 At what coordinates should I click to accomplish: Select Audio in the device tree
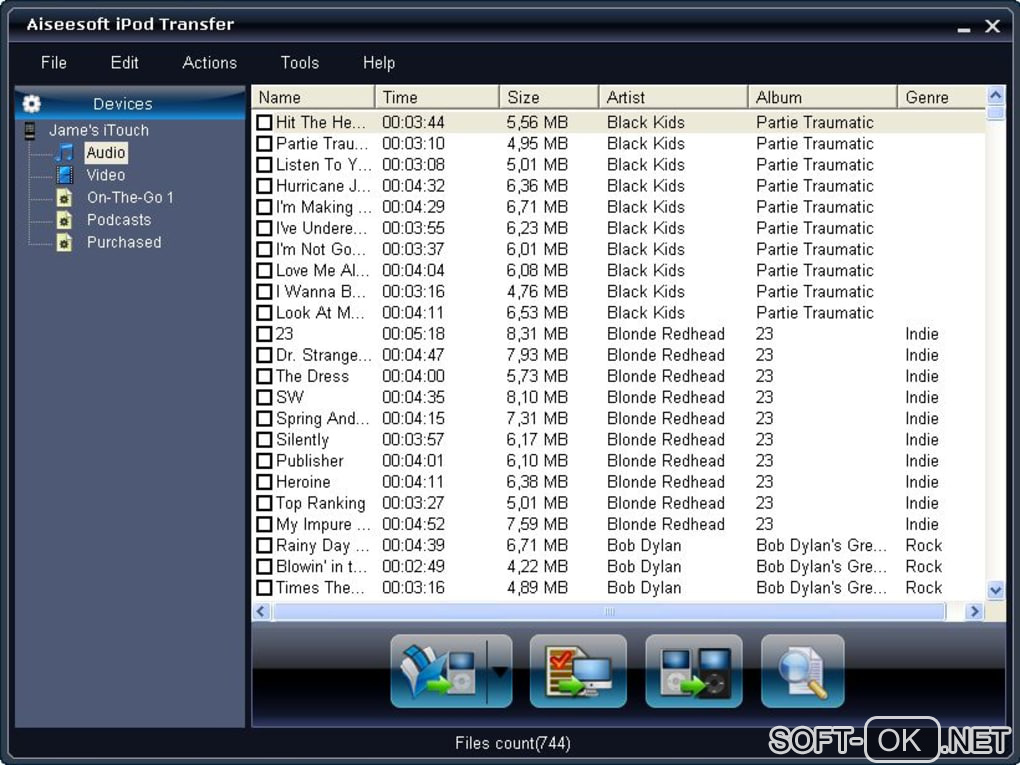click(x=106, y=153)
